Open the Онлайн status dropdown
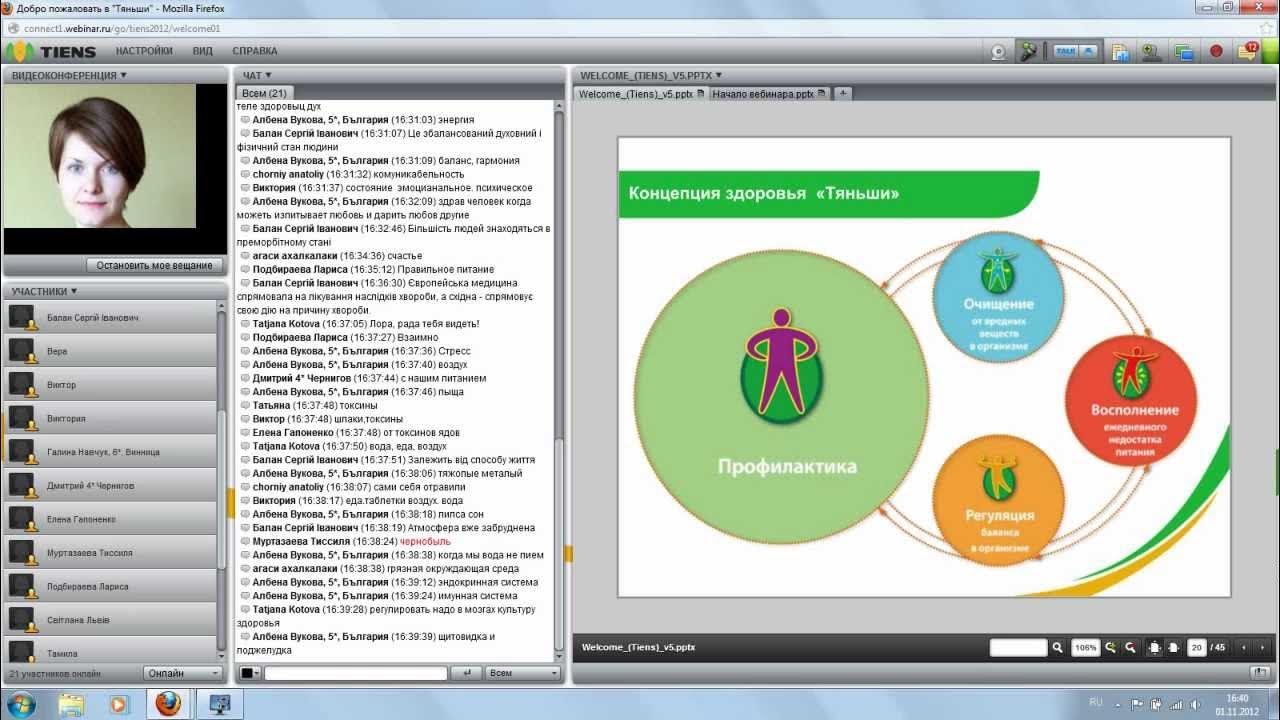The height and width of the screenshot is (720, 1280). pyautogui.click(x=183, y=673)
